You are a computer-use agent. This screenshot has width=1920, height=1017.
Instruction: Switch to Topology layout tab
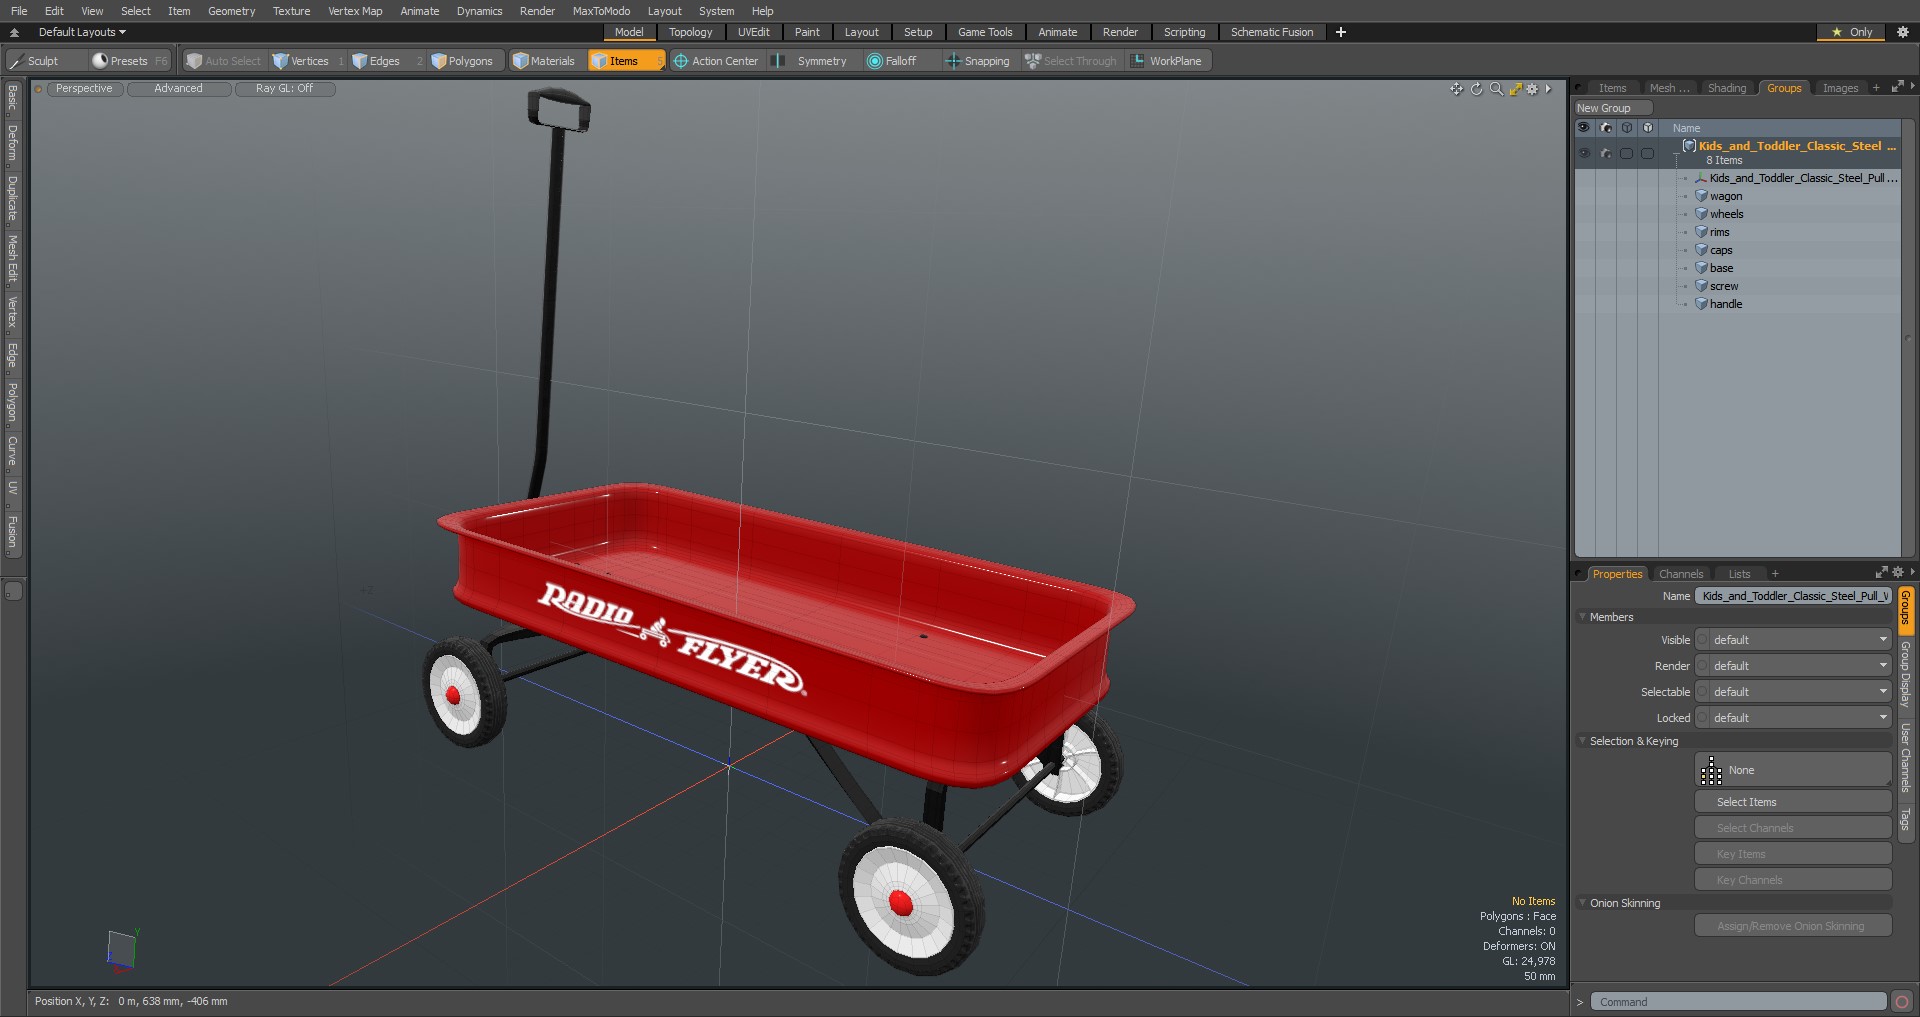coord(690,32)
